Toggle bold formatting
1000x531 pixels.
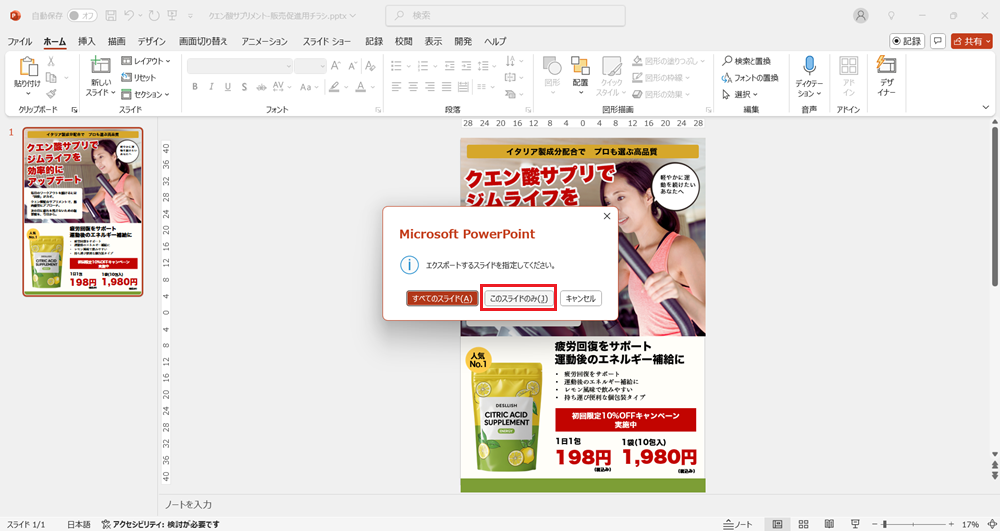[x=195, y=87]
